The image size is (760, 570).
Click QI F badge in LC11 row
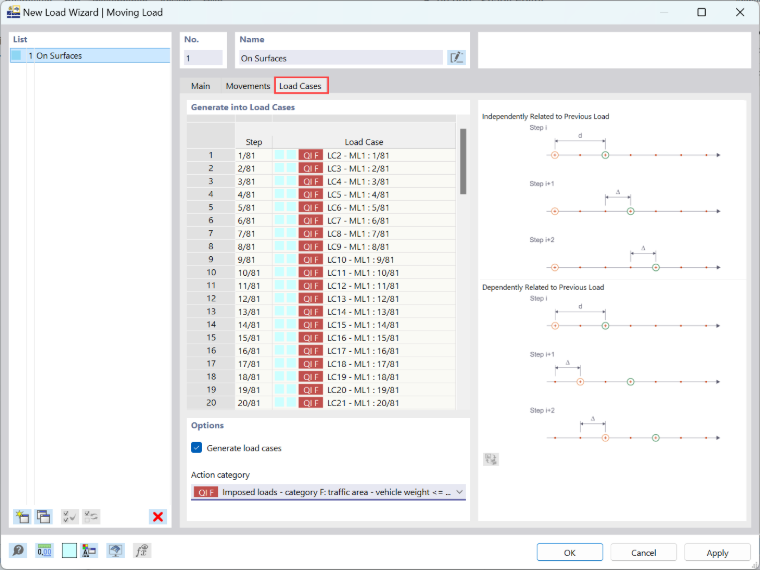coord(311,273)
